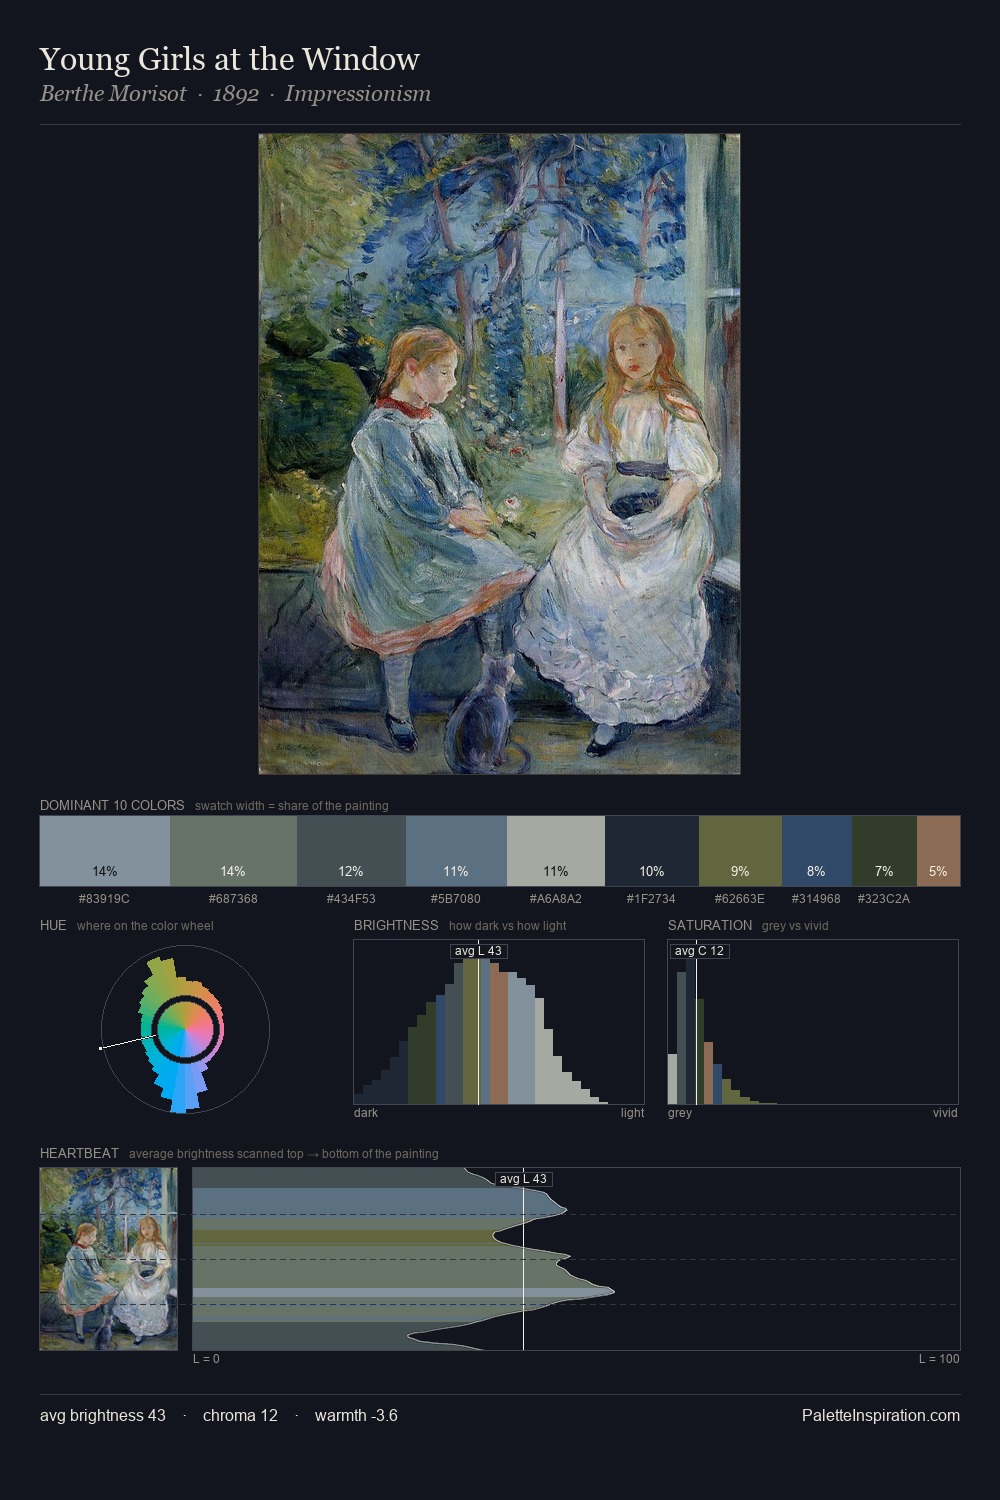Click the hue color wheel chart
Image resolution: width=1000 pixels, height=1500 pixels.
(185, 1030)
